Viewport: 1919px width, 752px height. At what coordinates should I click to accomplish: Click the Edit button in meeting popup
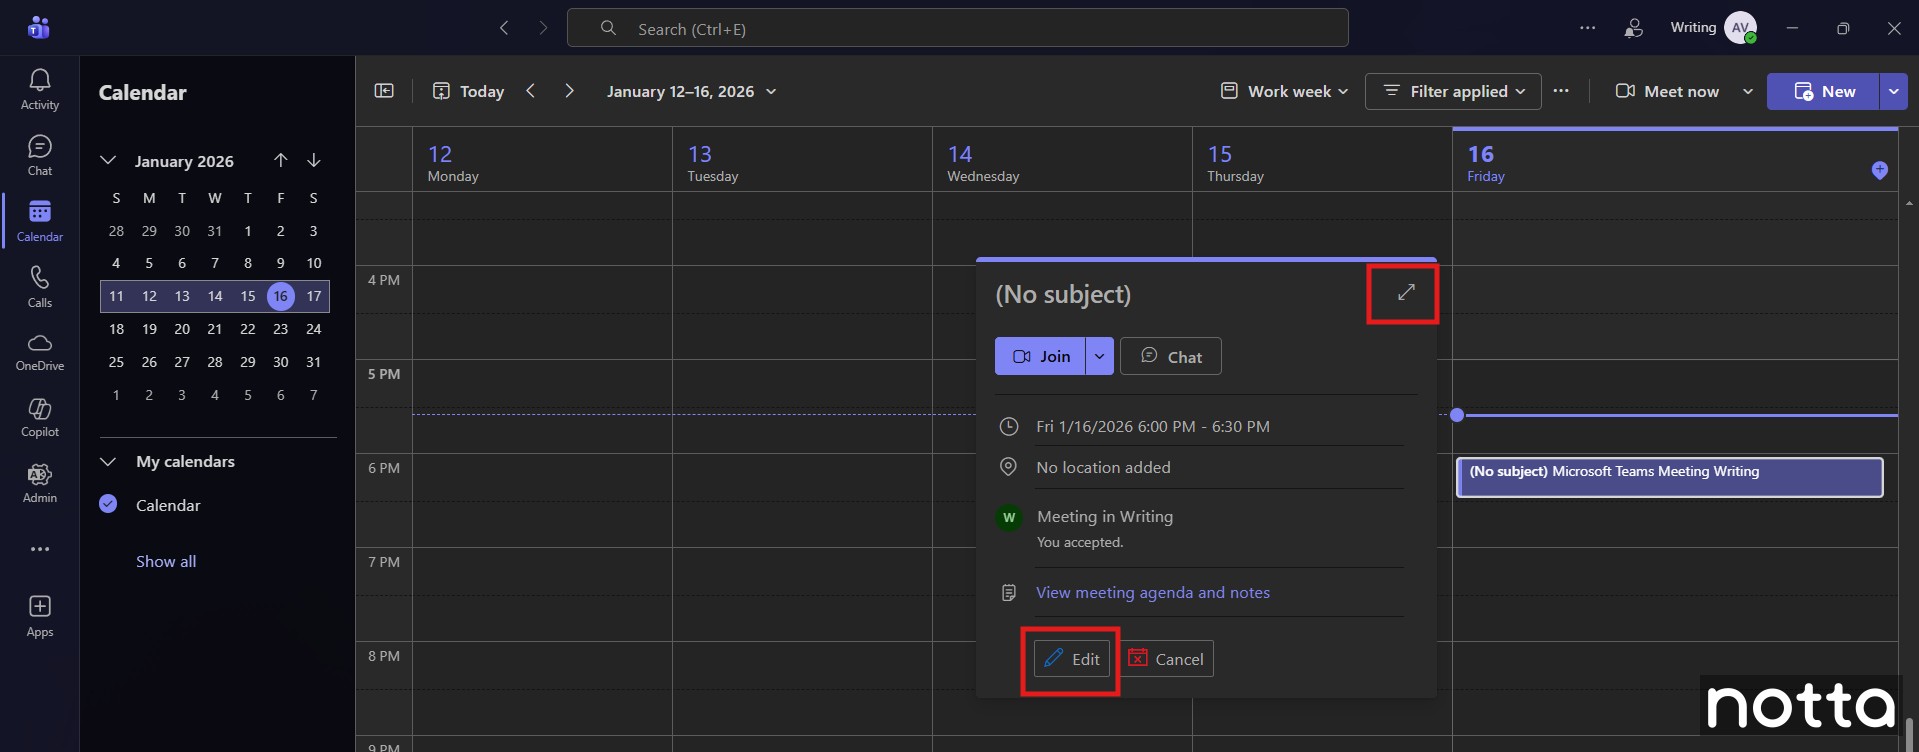pyautogui.click(x=1072, y=659)
